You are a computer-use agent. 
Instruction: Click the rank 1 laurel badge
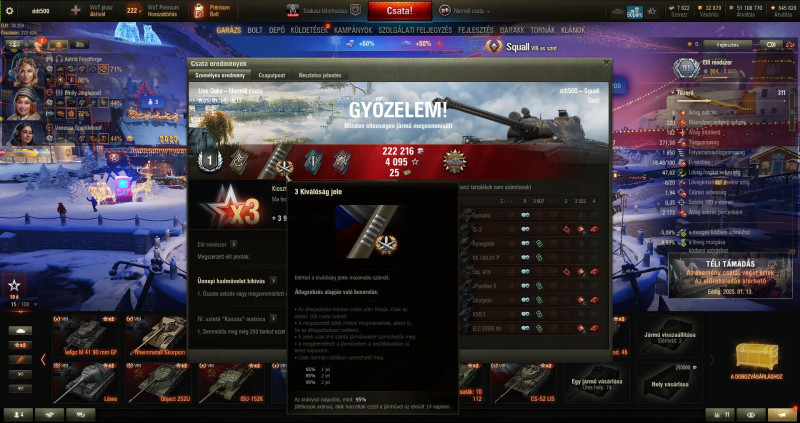(210, 162)
